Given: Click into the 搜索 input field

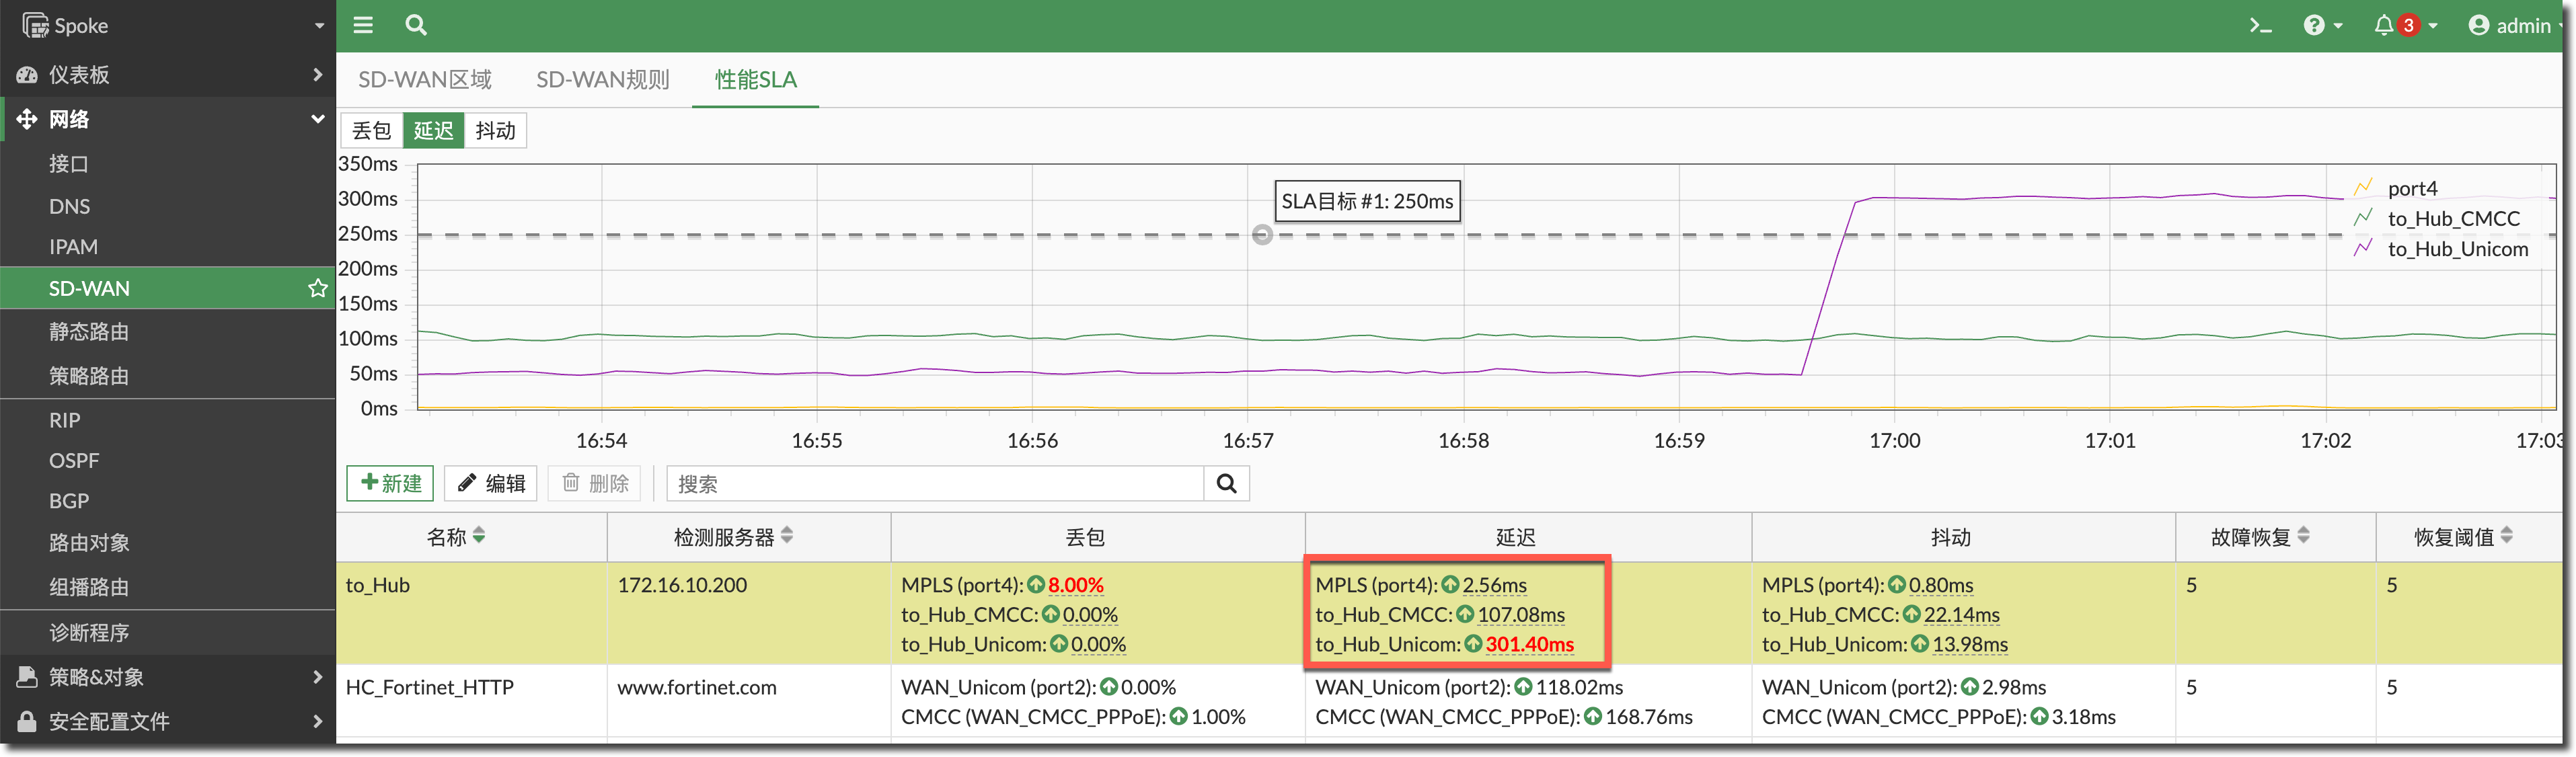Looking at the screenshot, I should click(934, 484).
